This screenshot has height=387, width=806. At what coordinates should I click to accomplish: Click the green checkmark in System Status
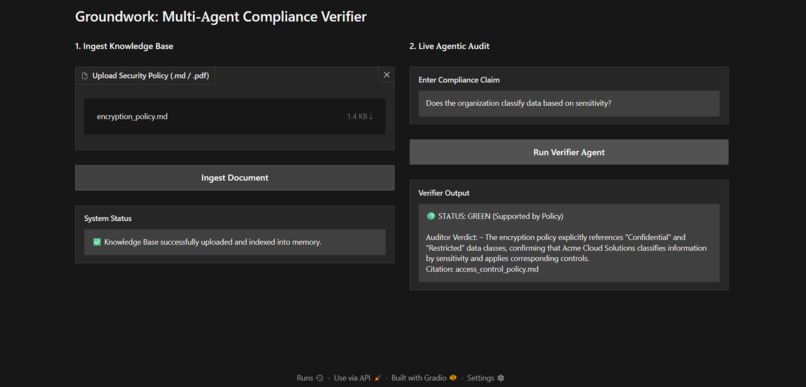click(x=97, y=242)
